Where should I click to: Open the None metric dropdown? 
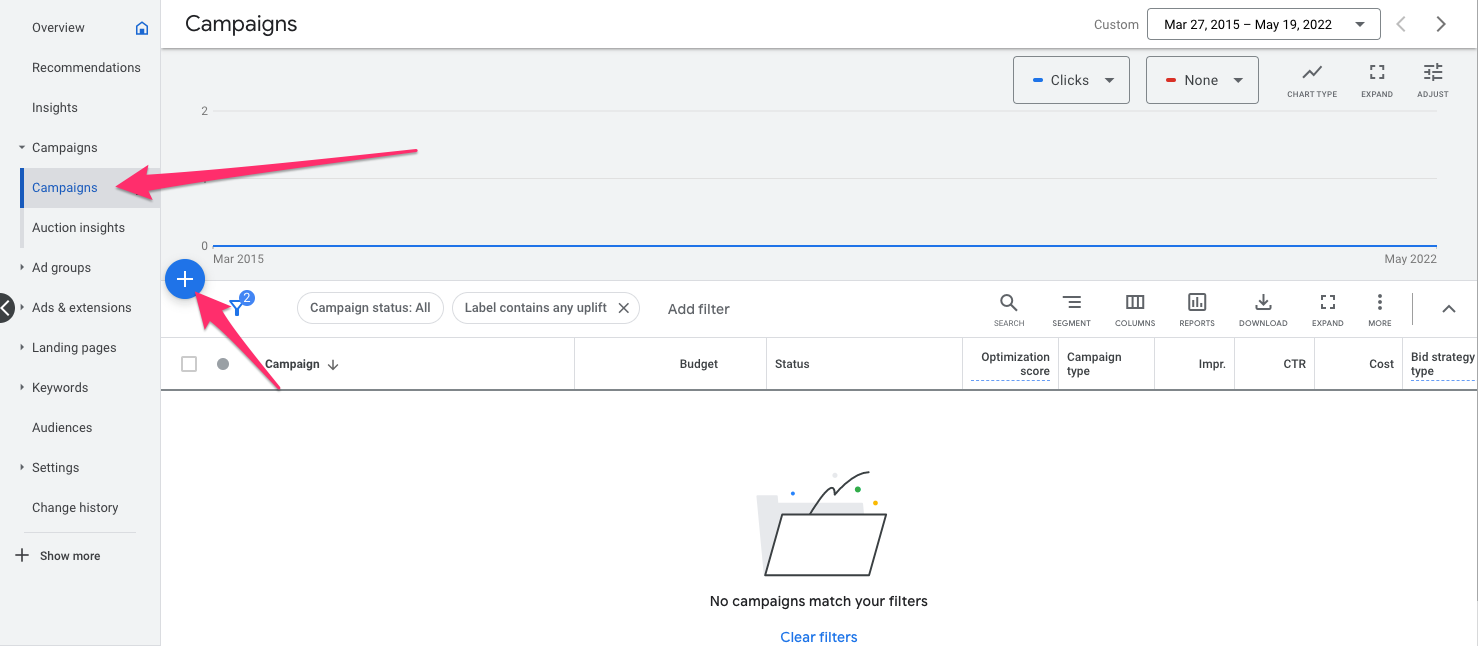click(1202, 80)
